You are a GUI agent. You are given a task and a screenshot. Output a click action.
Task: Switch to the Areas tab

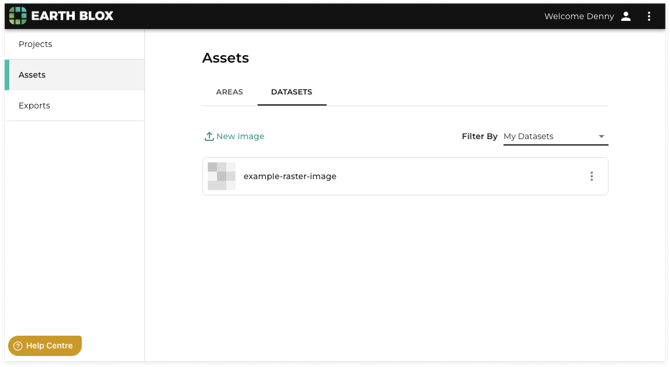coord(229,92)
